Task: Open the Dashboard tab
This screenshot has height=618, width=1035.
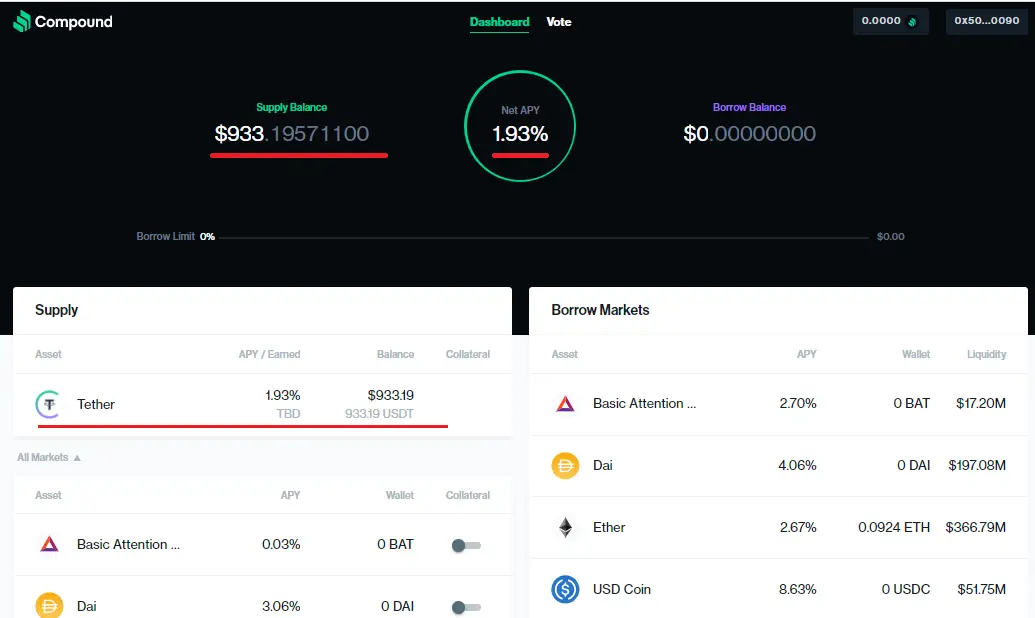Action: coord(499,22)
